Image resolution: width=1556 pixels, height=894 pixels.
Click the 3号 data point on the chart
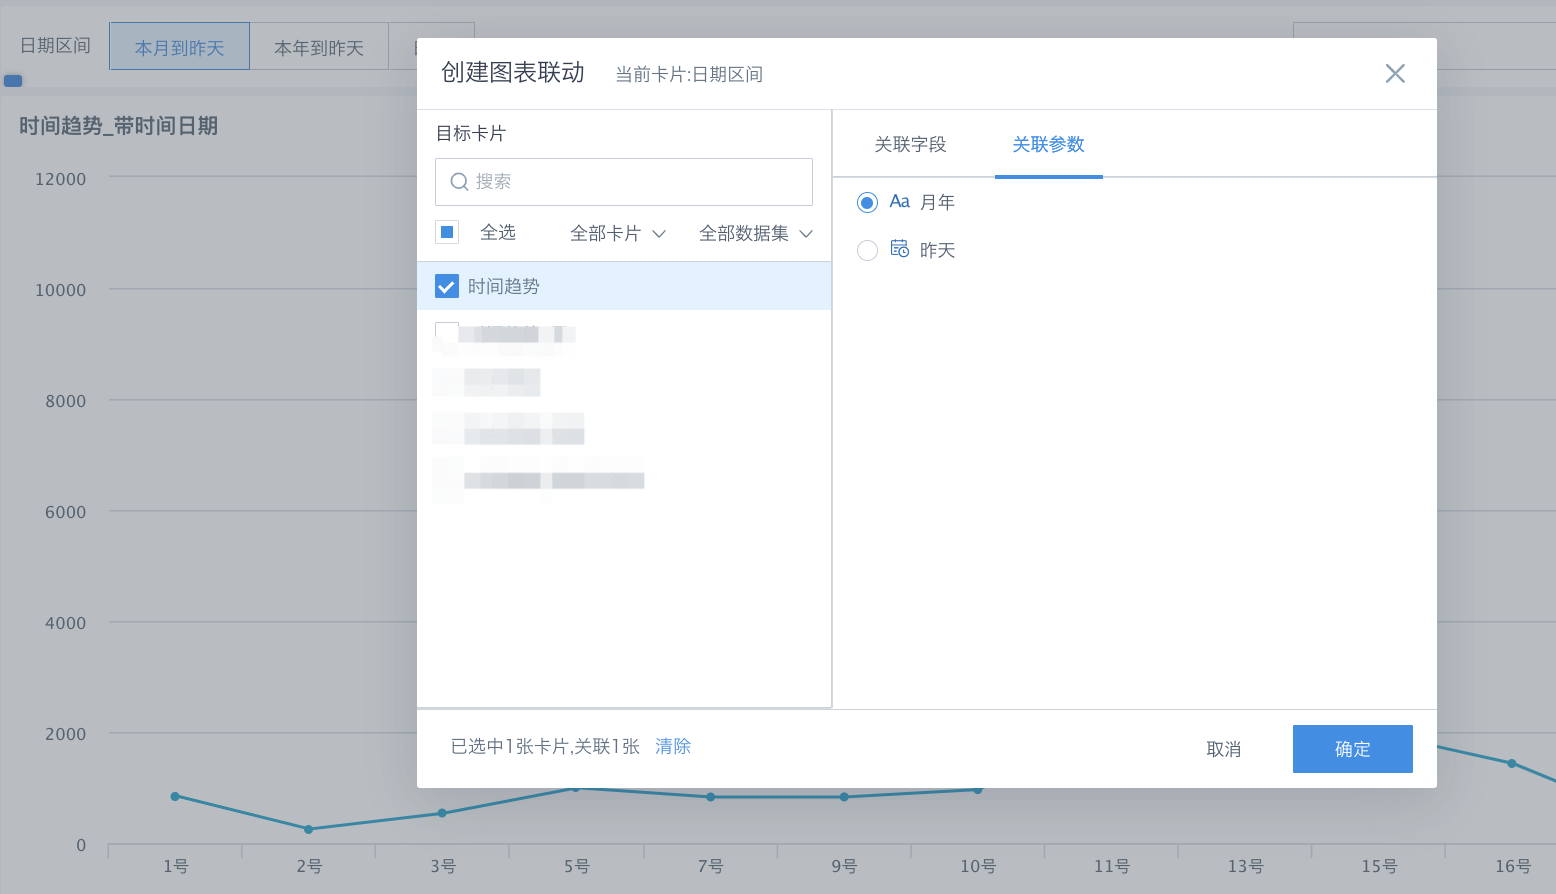(x=442, y=813)
